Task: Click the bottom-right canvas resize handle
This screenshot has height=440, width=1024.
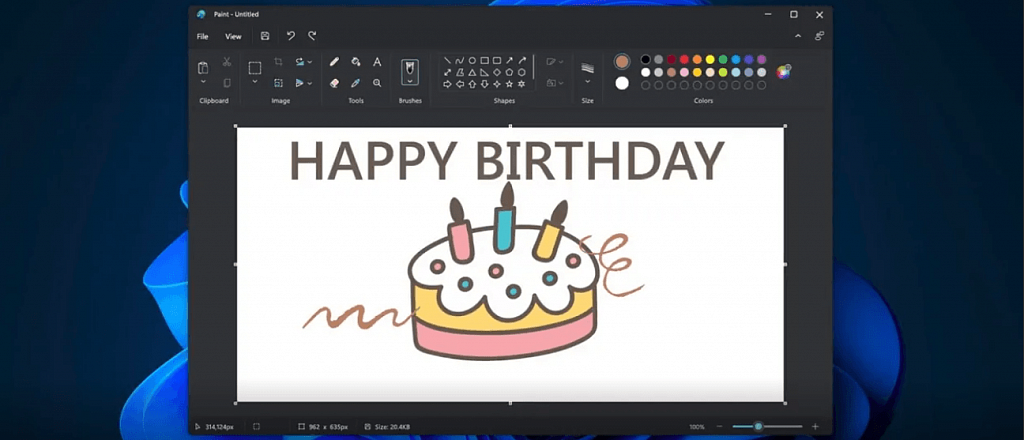Action: (784, 403)
